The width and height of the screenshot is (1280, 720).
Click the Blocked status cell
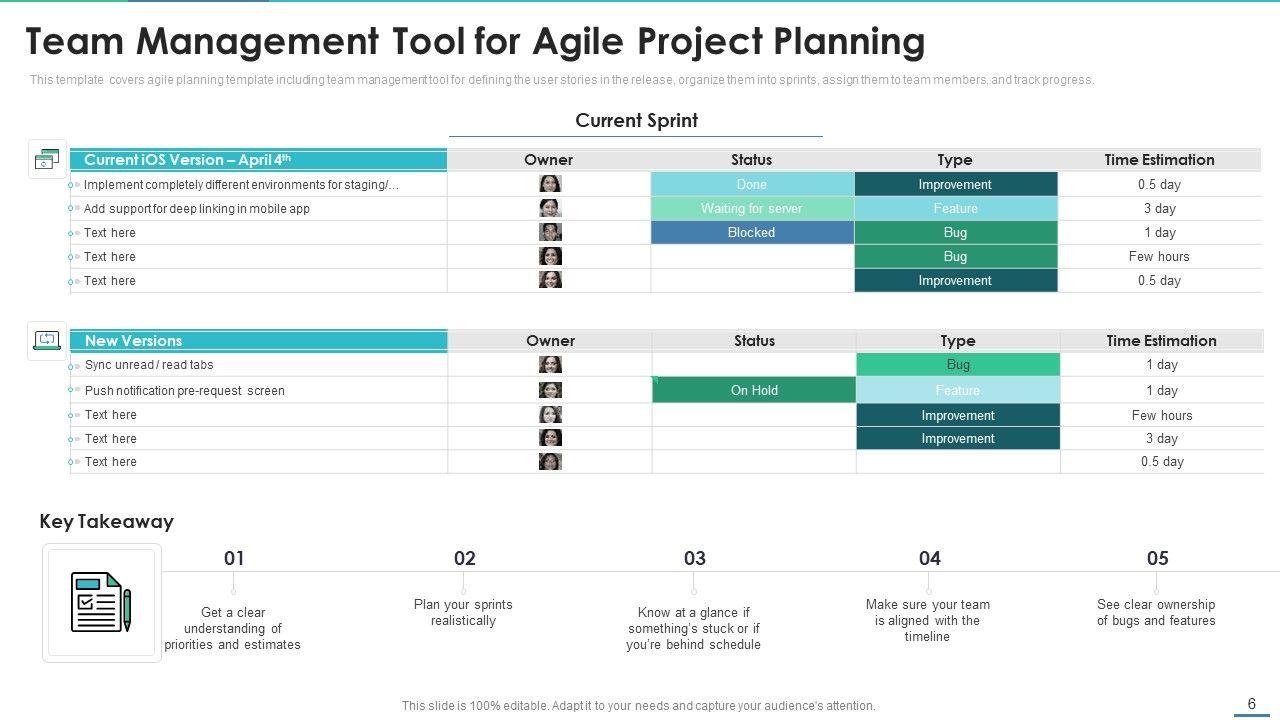[752, 232]
